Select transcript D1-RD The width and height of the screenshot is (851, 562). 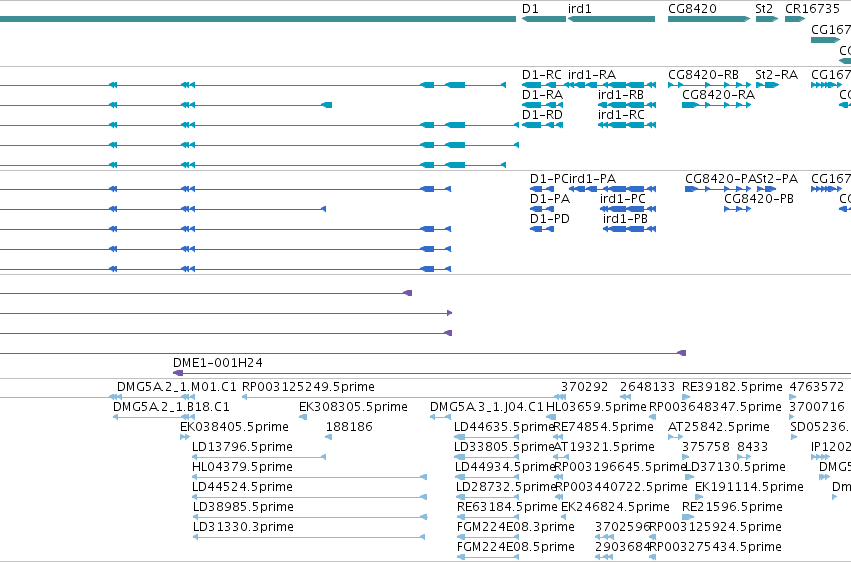coord(542,125)
